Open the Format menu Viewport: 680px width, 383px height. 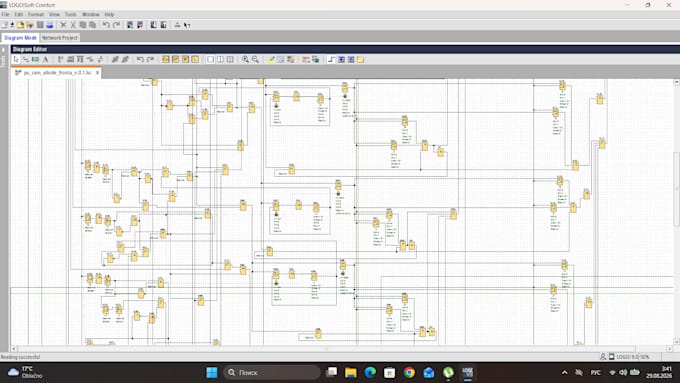[x=36, y=14]
